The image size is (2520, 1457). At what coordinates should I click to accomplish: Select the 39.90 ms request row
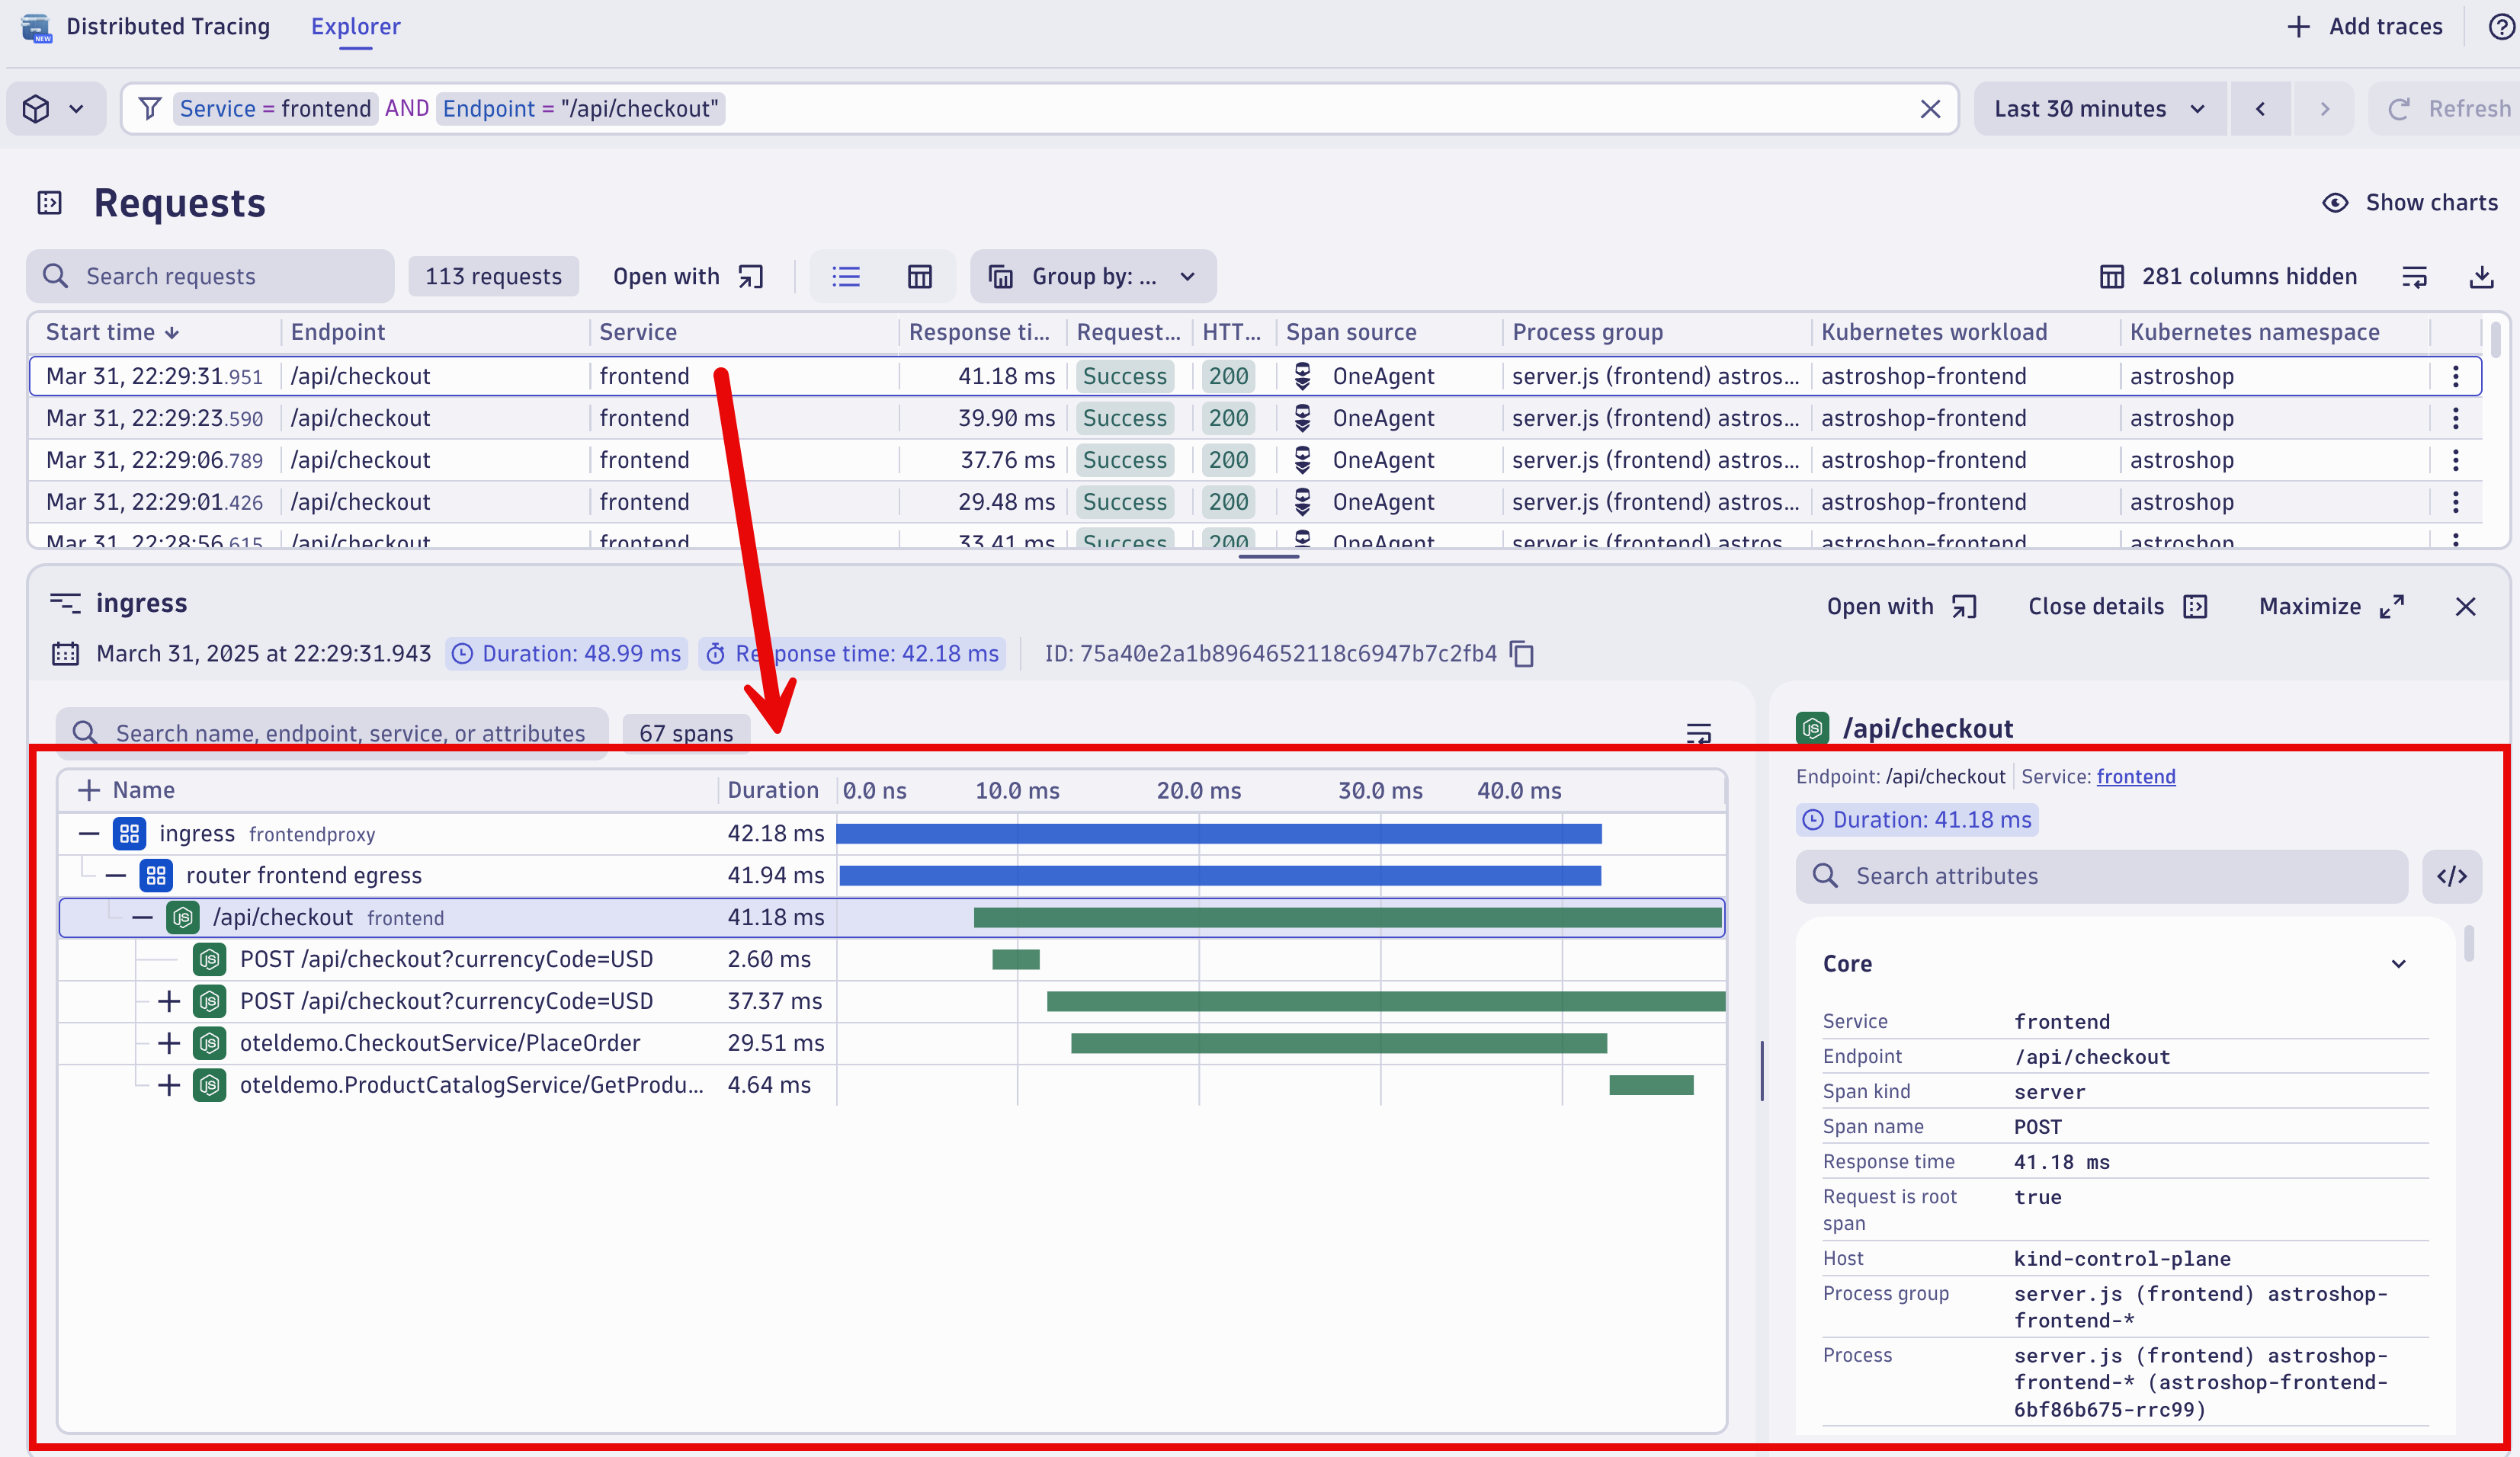tap(1255, 418)
